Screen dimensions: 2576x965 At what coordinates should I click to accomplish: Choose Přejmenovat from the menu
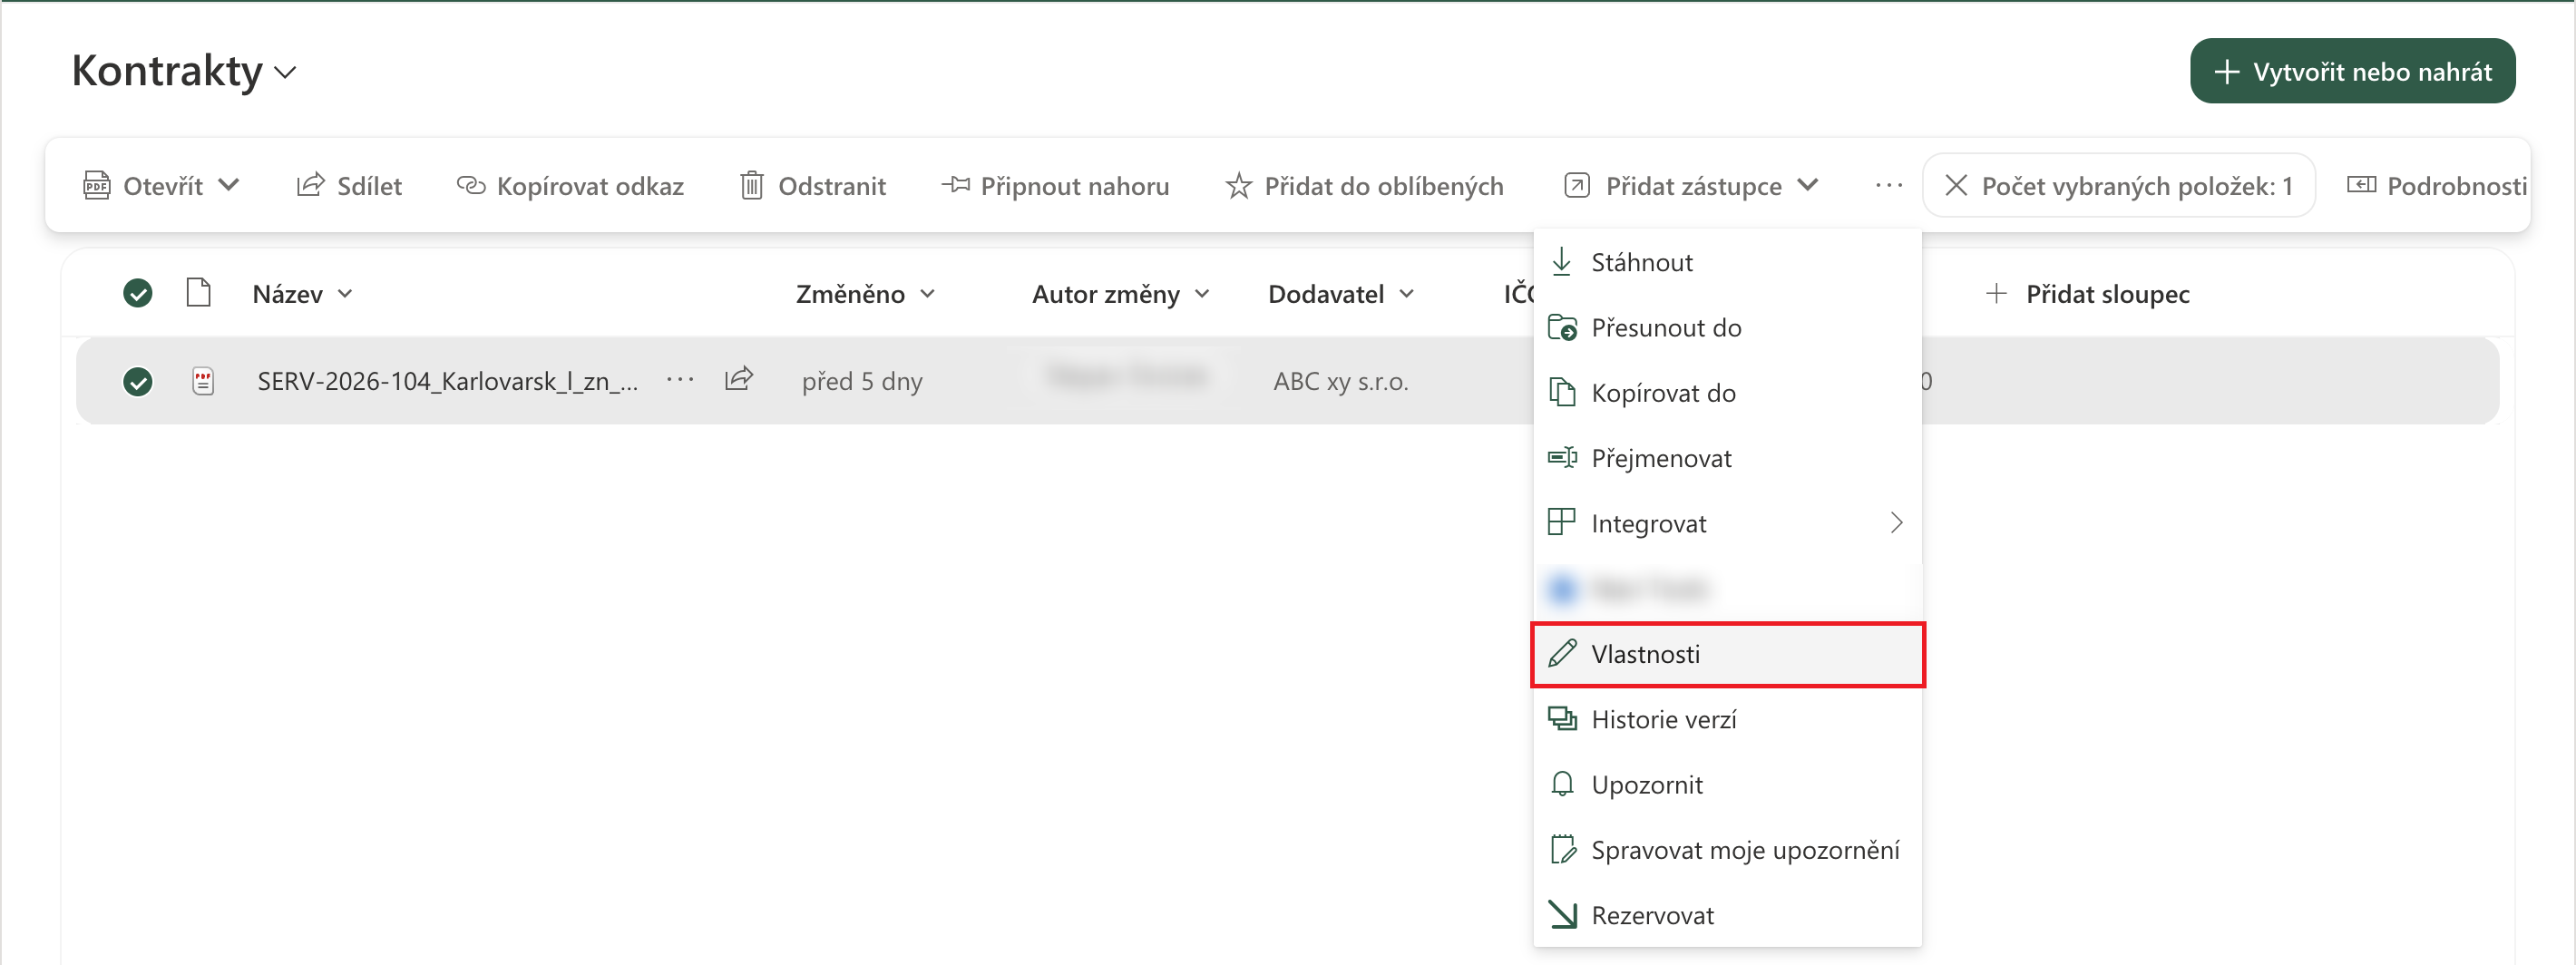coord(1727,458)
